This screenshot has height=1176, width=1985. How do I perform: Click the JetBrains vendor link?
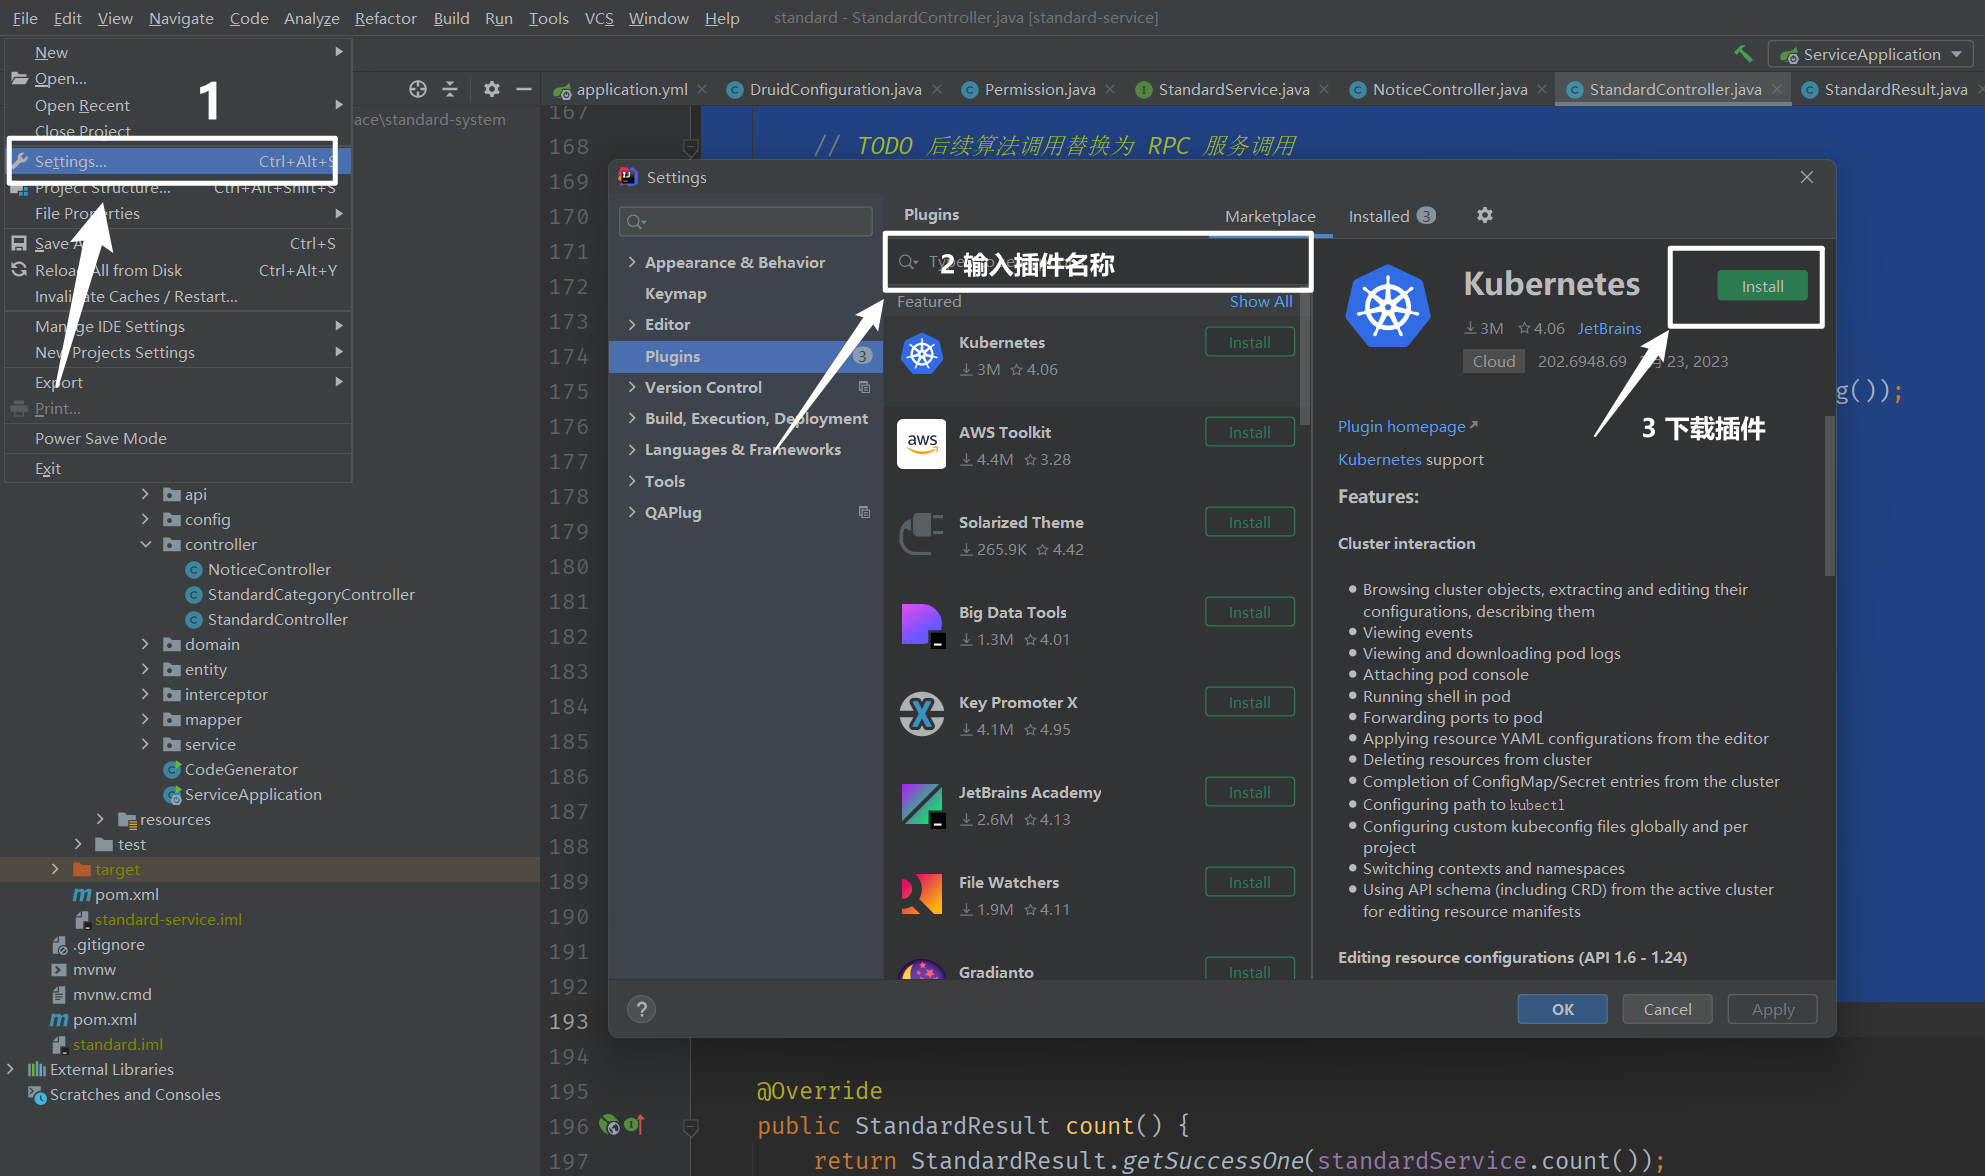(x=1609, y=328)
